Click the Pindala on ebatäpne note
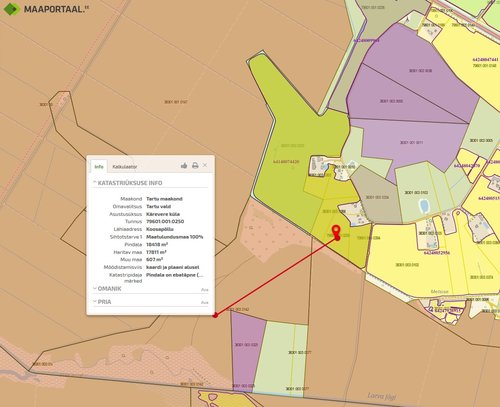The image size is (500, 407). (174, 275)
